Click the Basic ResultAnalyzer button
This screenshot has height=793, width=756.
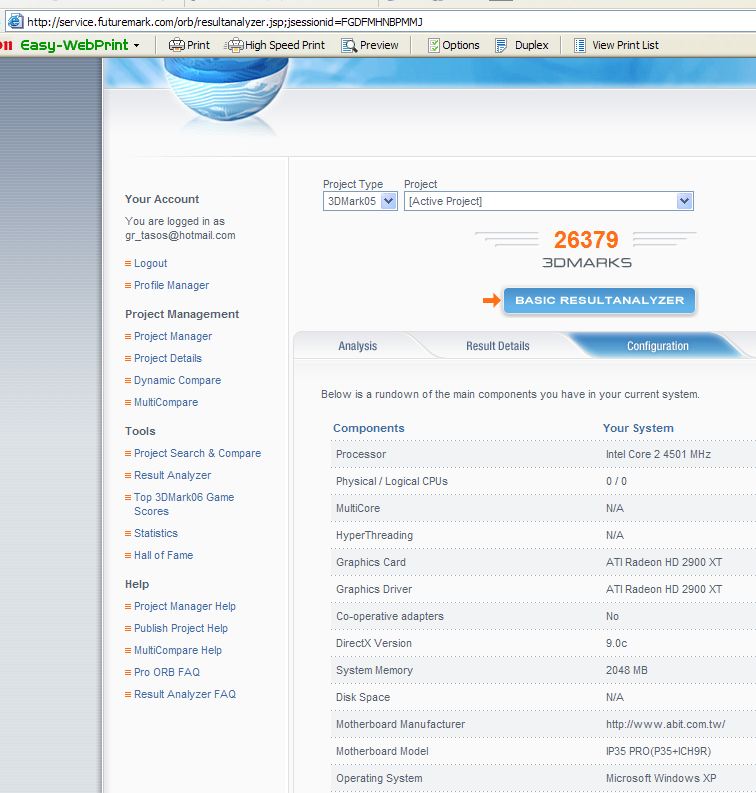click(x=599, y=300)
